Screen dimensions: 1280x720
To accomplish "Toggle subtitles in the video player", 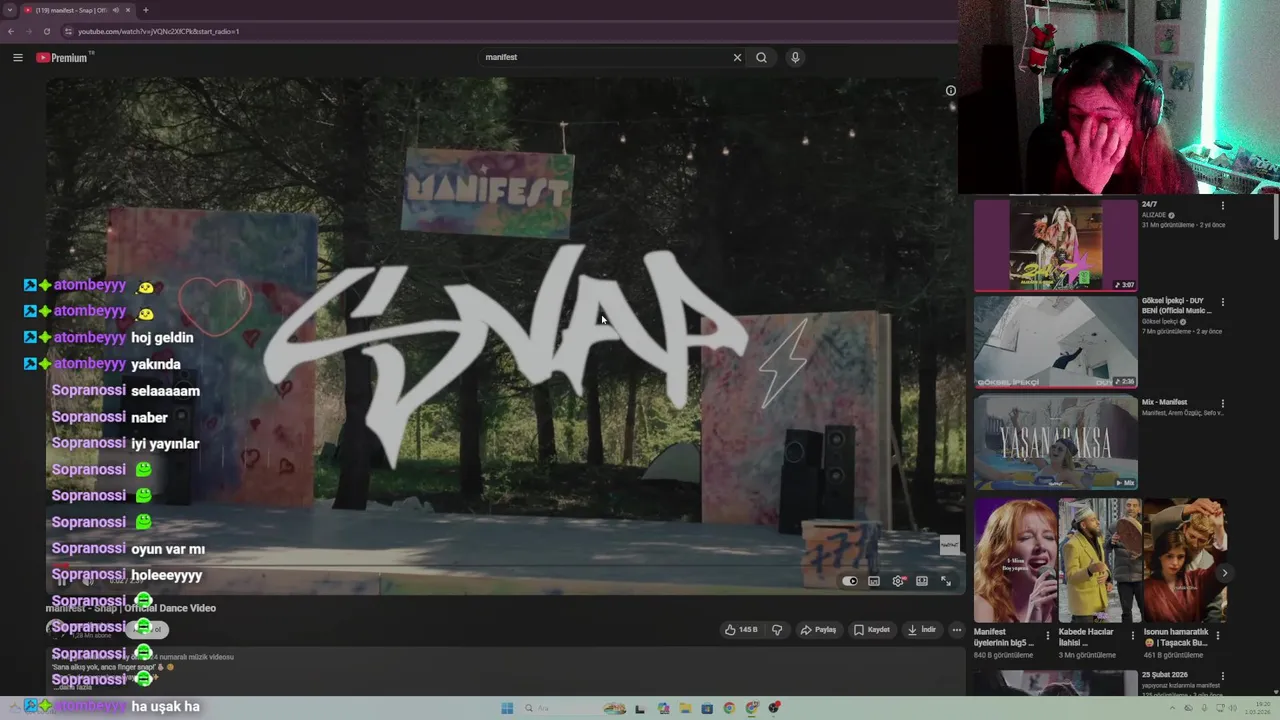I will [x=874, y=581].
